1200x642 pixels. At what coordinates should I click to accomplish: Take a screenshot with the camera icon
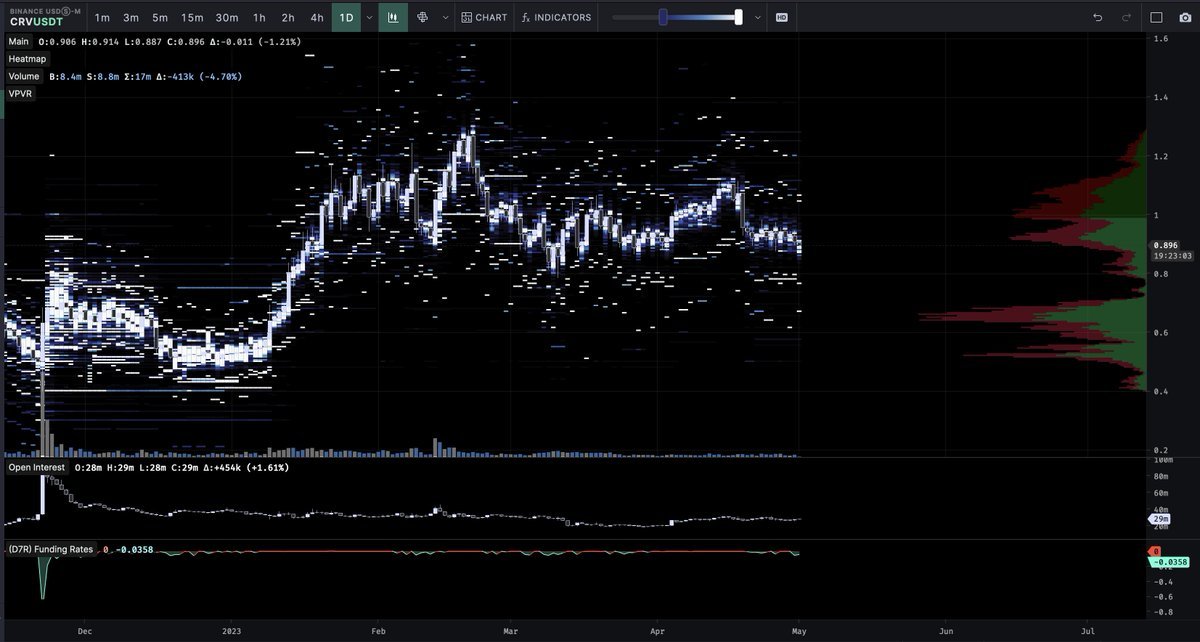tap(1185, 17)
